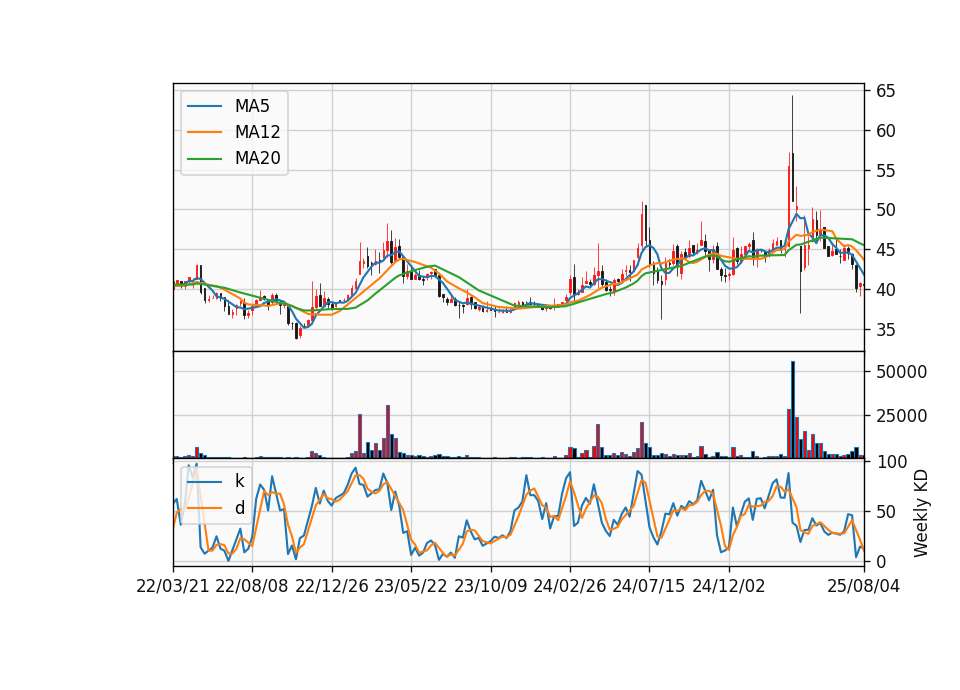Click the MA5 legend entry
960x690 pixels.
click(x=228, y=106)
